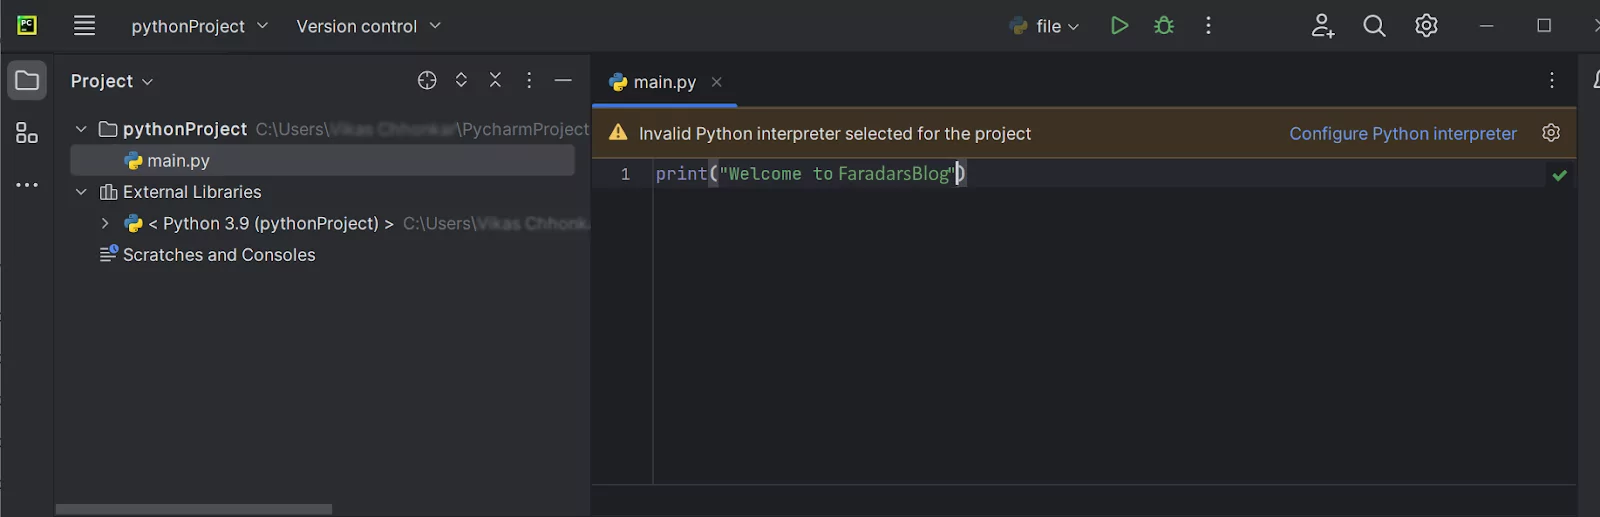Hide the Project panel with the minus button
This screenshot has width=1600, height=517.
pyautogui.click(x=563, y=80)
